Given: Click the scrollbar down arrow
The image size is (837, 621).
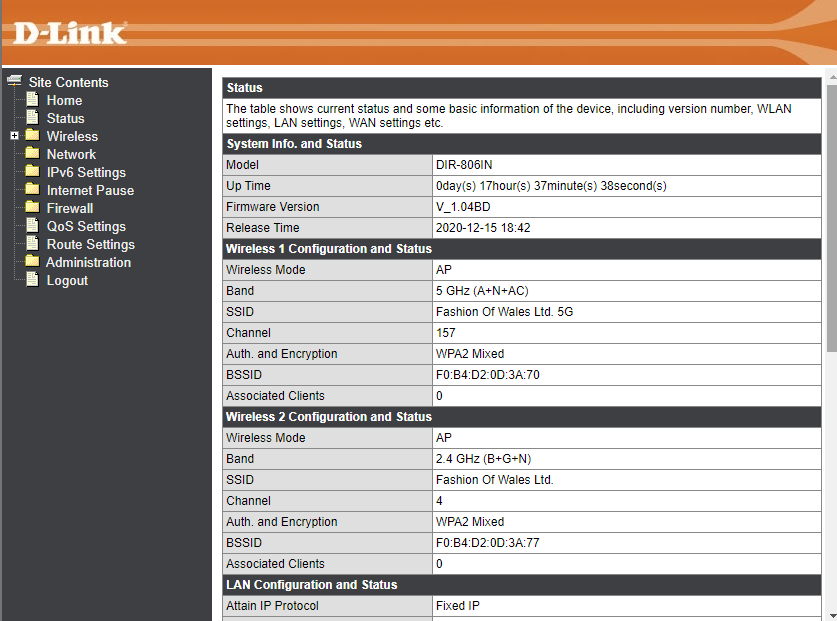Looking at the screenshot, I should tap(830, 614).
